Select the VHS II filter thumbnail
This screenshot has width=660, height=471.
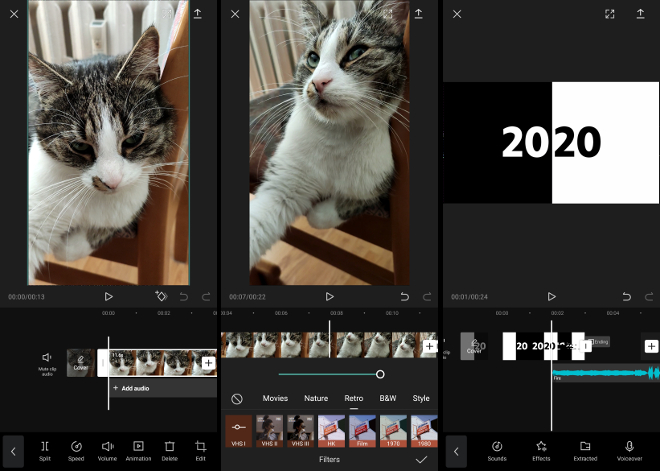coord(271,429)
